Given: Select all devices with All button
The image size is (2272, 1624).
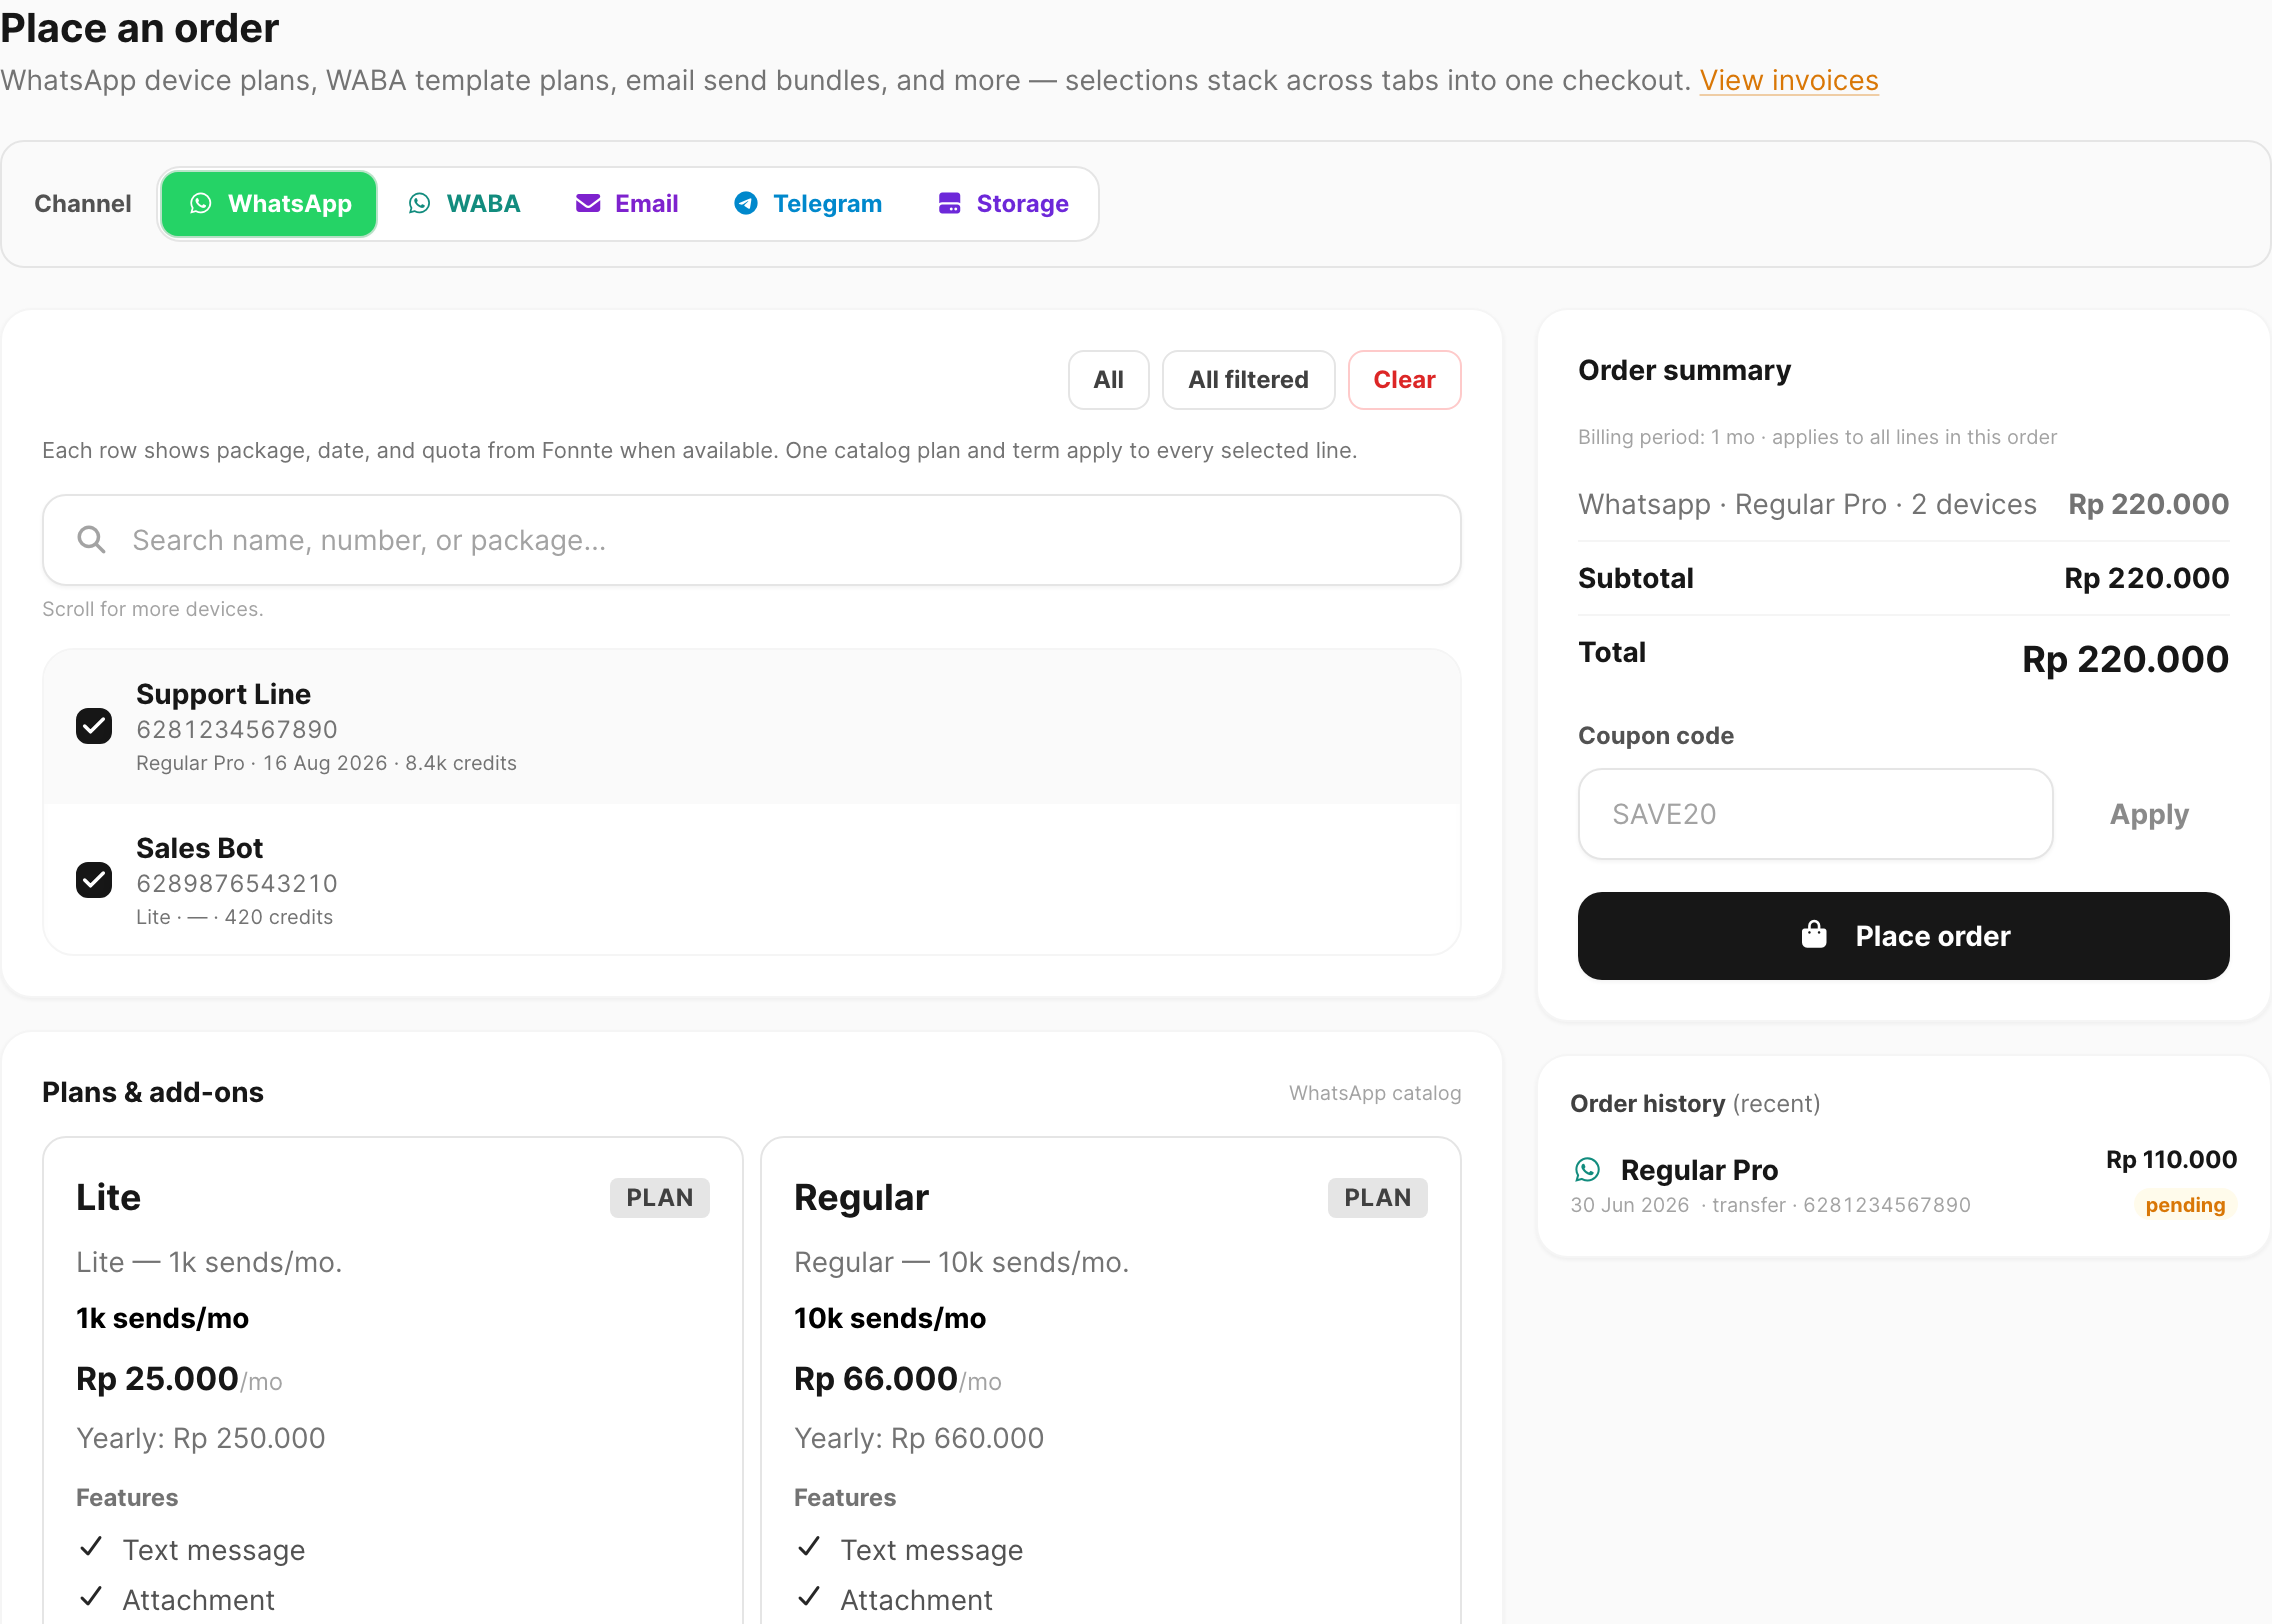Looking at the screenshot, I should pyautogui.click(x=1108, y=380).
